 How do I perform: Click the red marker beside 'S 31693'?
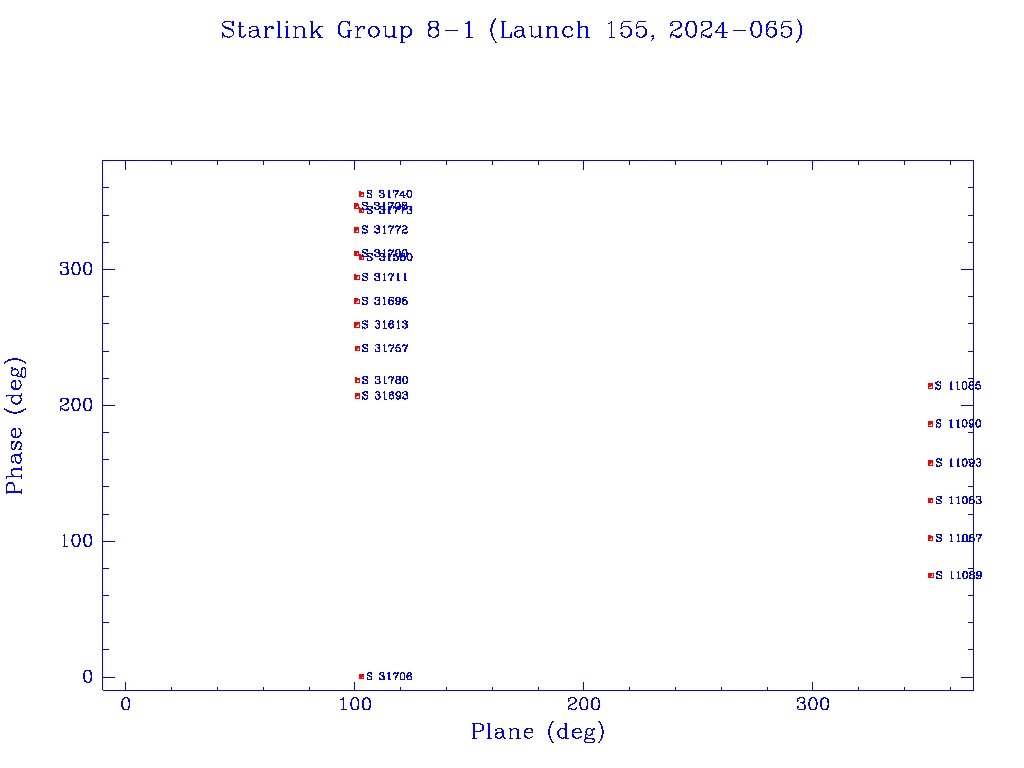click(357, 396)
